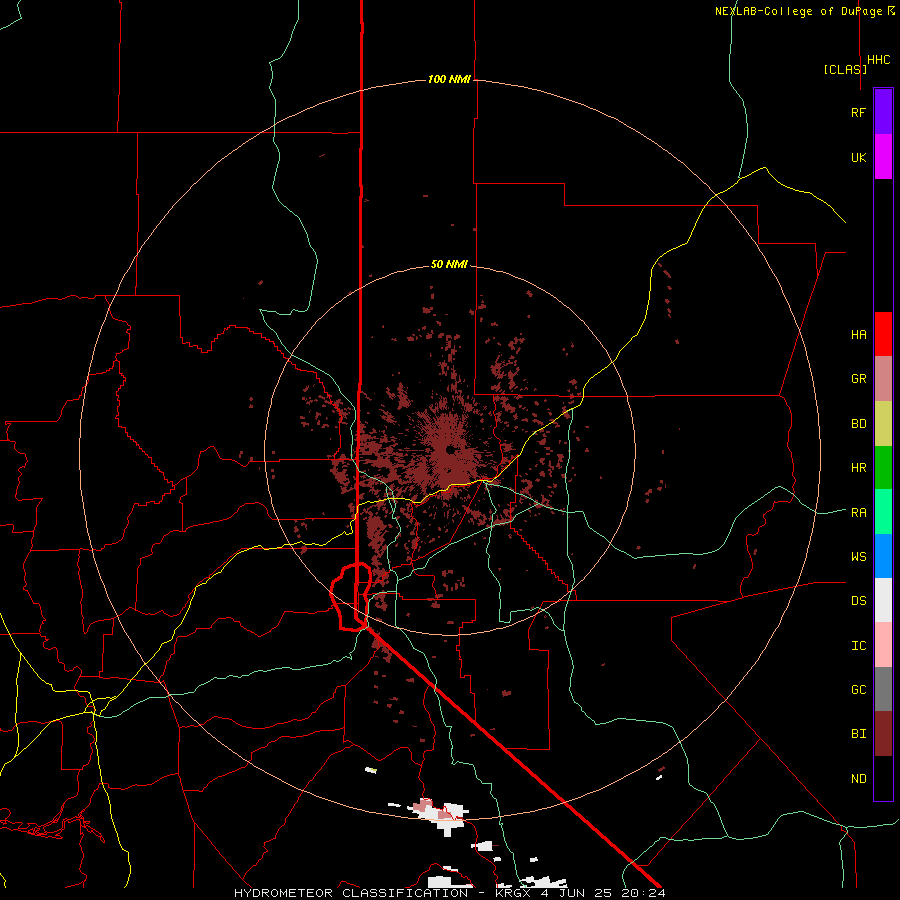This screenshot has height=900, width=900.
Task: Click the blue WS legend swatch
Action: [x=883, y=556]
